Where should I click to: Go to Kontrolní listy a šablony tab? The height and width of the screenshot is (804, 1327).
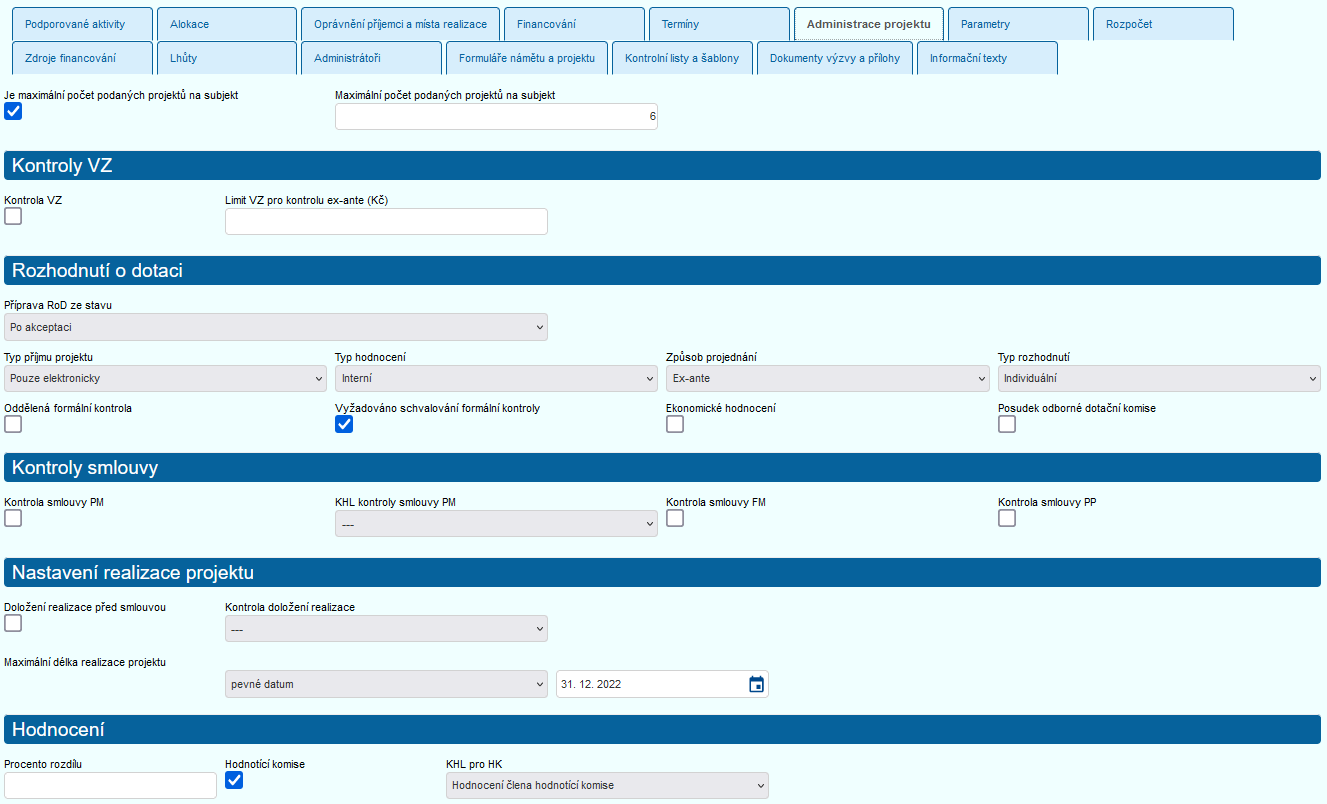point(682,58)
